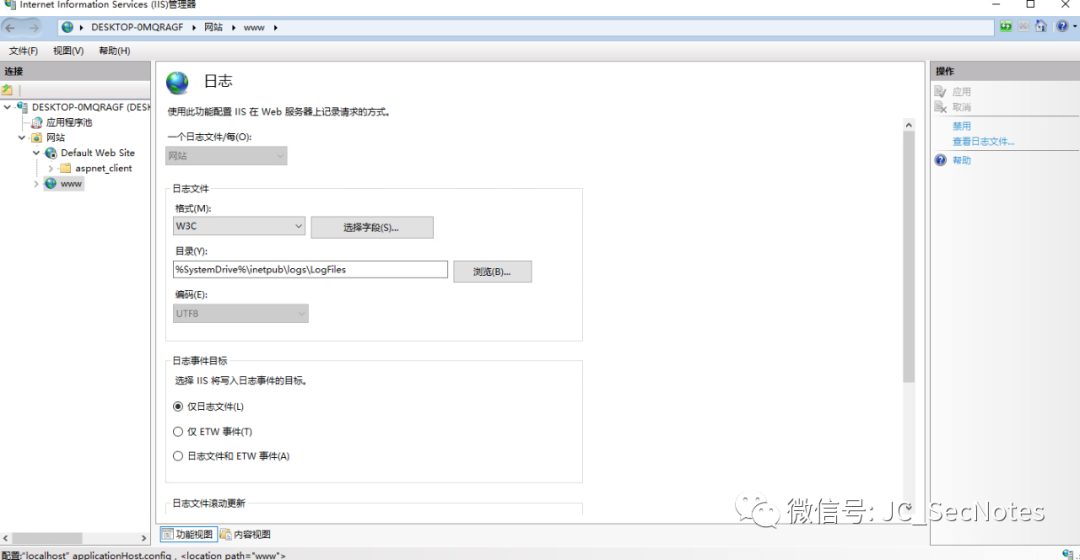Image resolution: width=1080 pixels, height=560 pixels.
Task: Click the refresh page icon in toolbar
Action: pos(1006,26)
